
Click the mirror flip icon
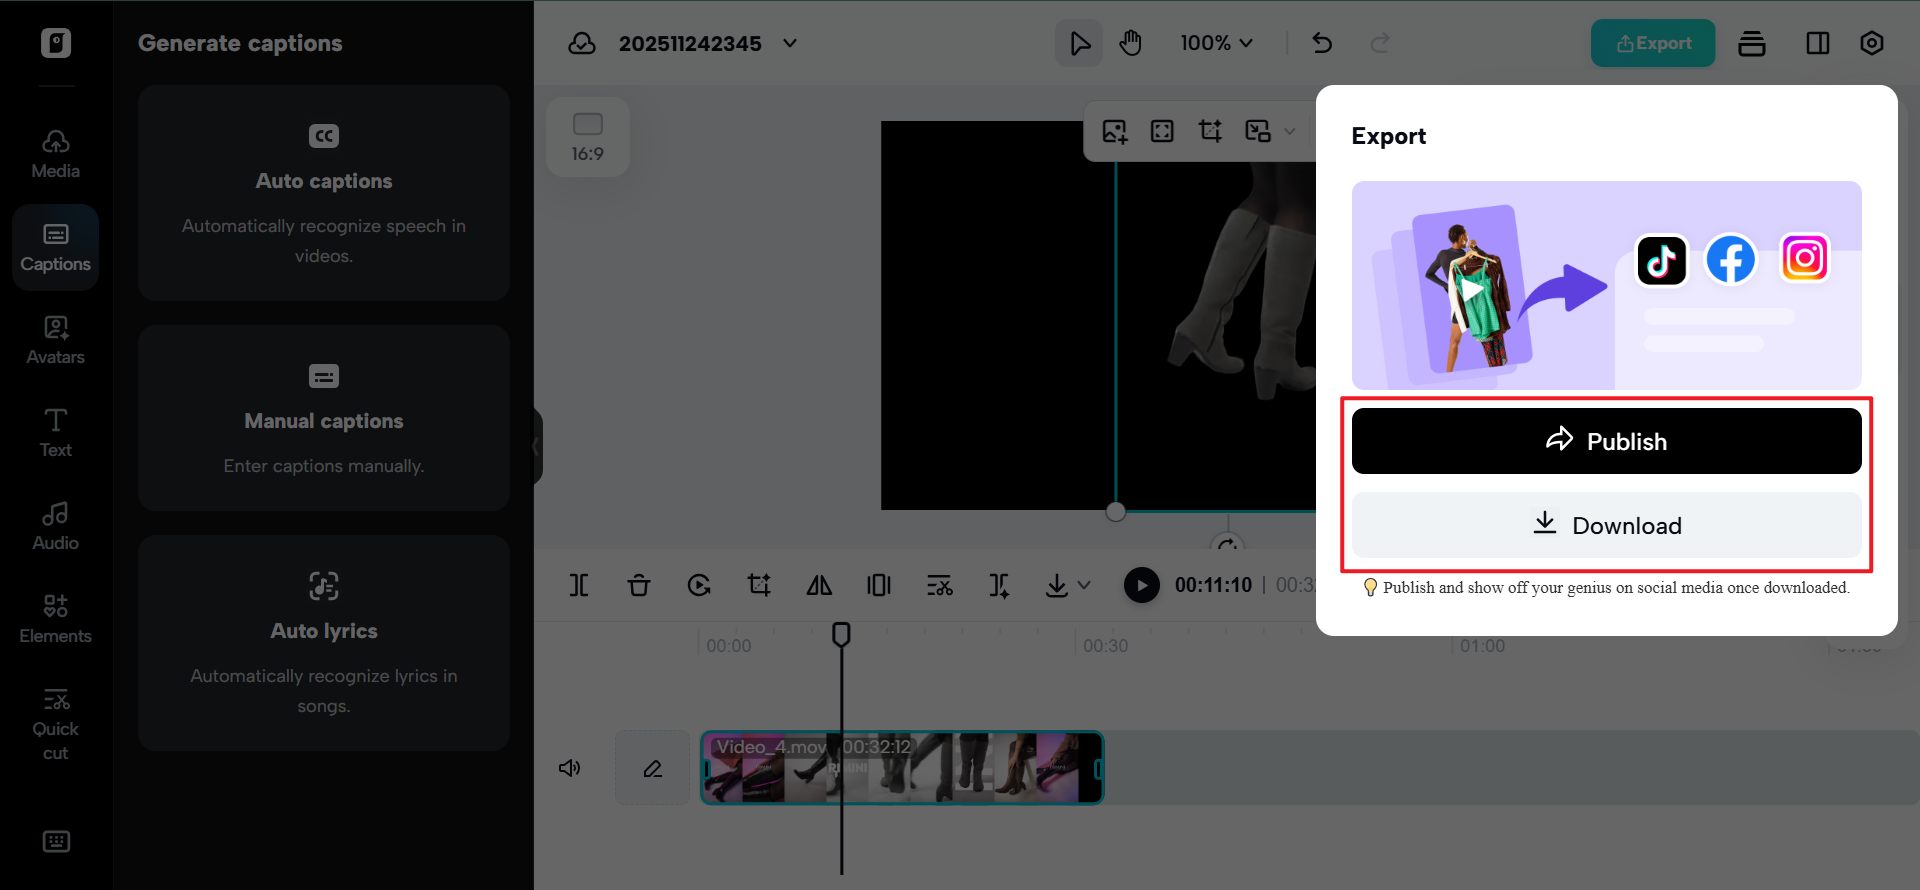(x=819, y=585)
